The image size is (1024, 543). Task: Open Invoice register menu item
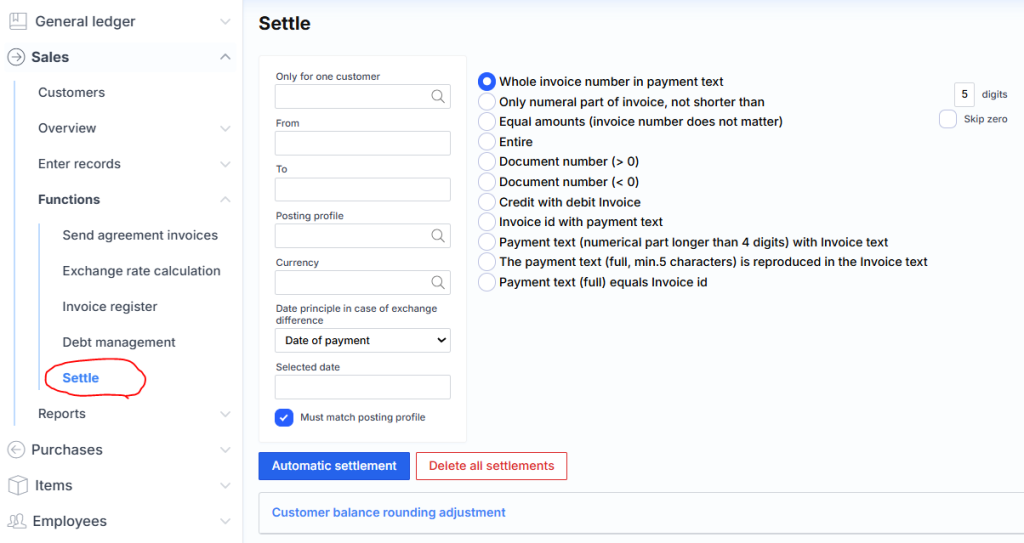[110, 307]
